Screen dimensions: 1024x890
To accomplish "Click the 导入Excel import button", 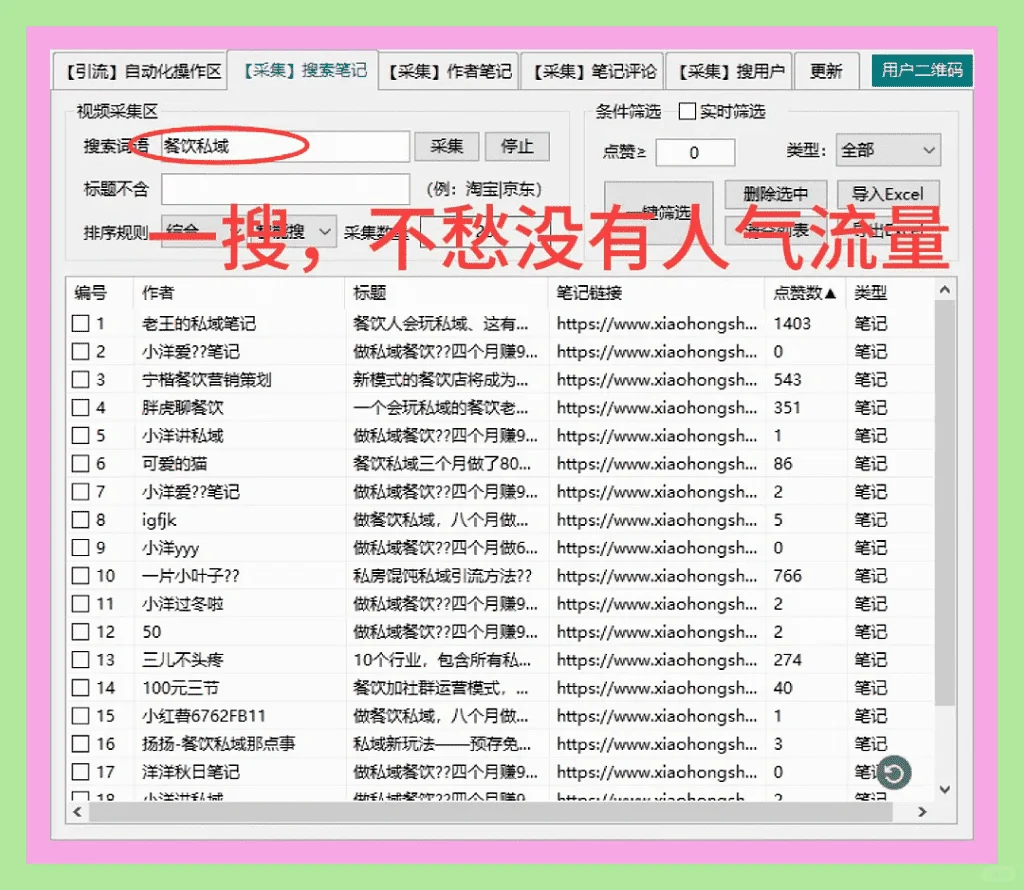I will pyautogui.click(x=887, y=193).
